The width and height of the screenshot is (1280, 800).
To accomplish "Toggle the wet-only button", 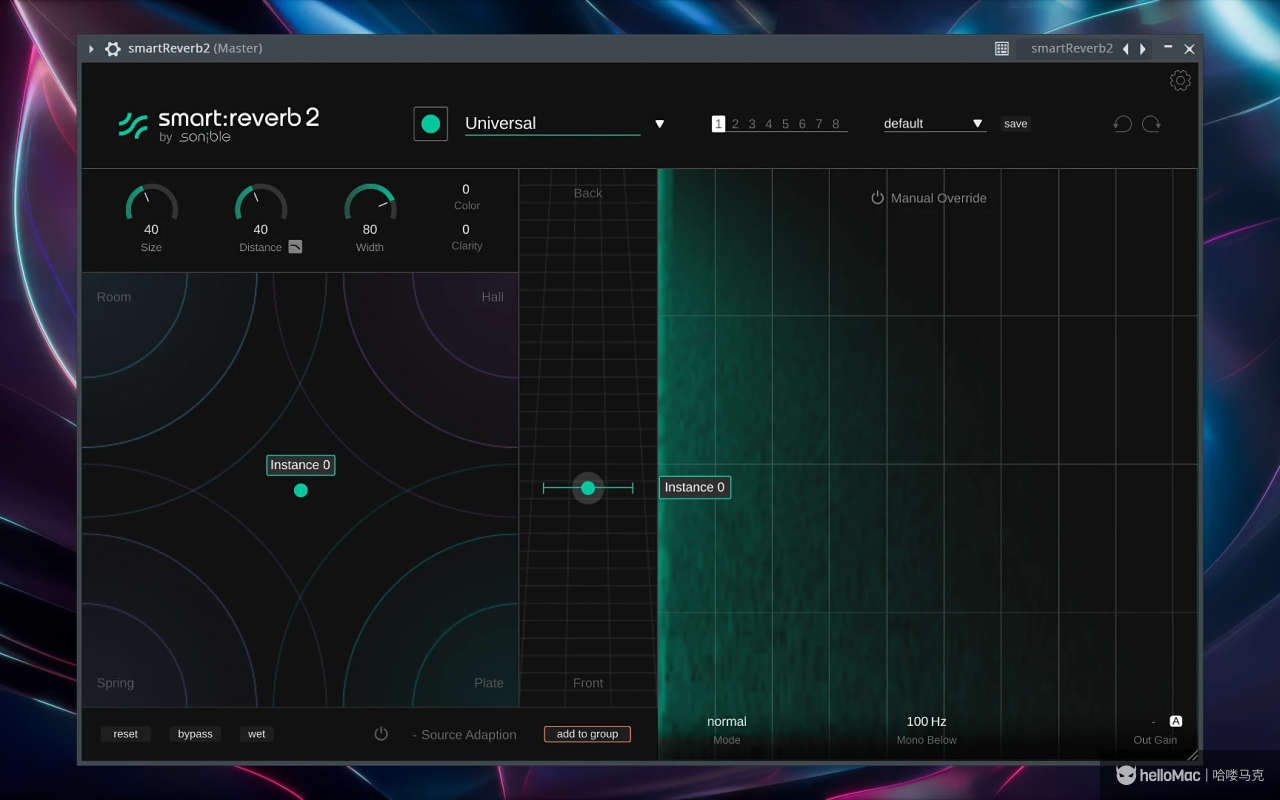I will coord(257,734).
